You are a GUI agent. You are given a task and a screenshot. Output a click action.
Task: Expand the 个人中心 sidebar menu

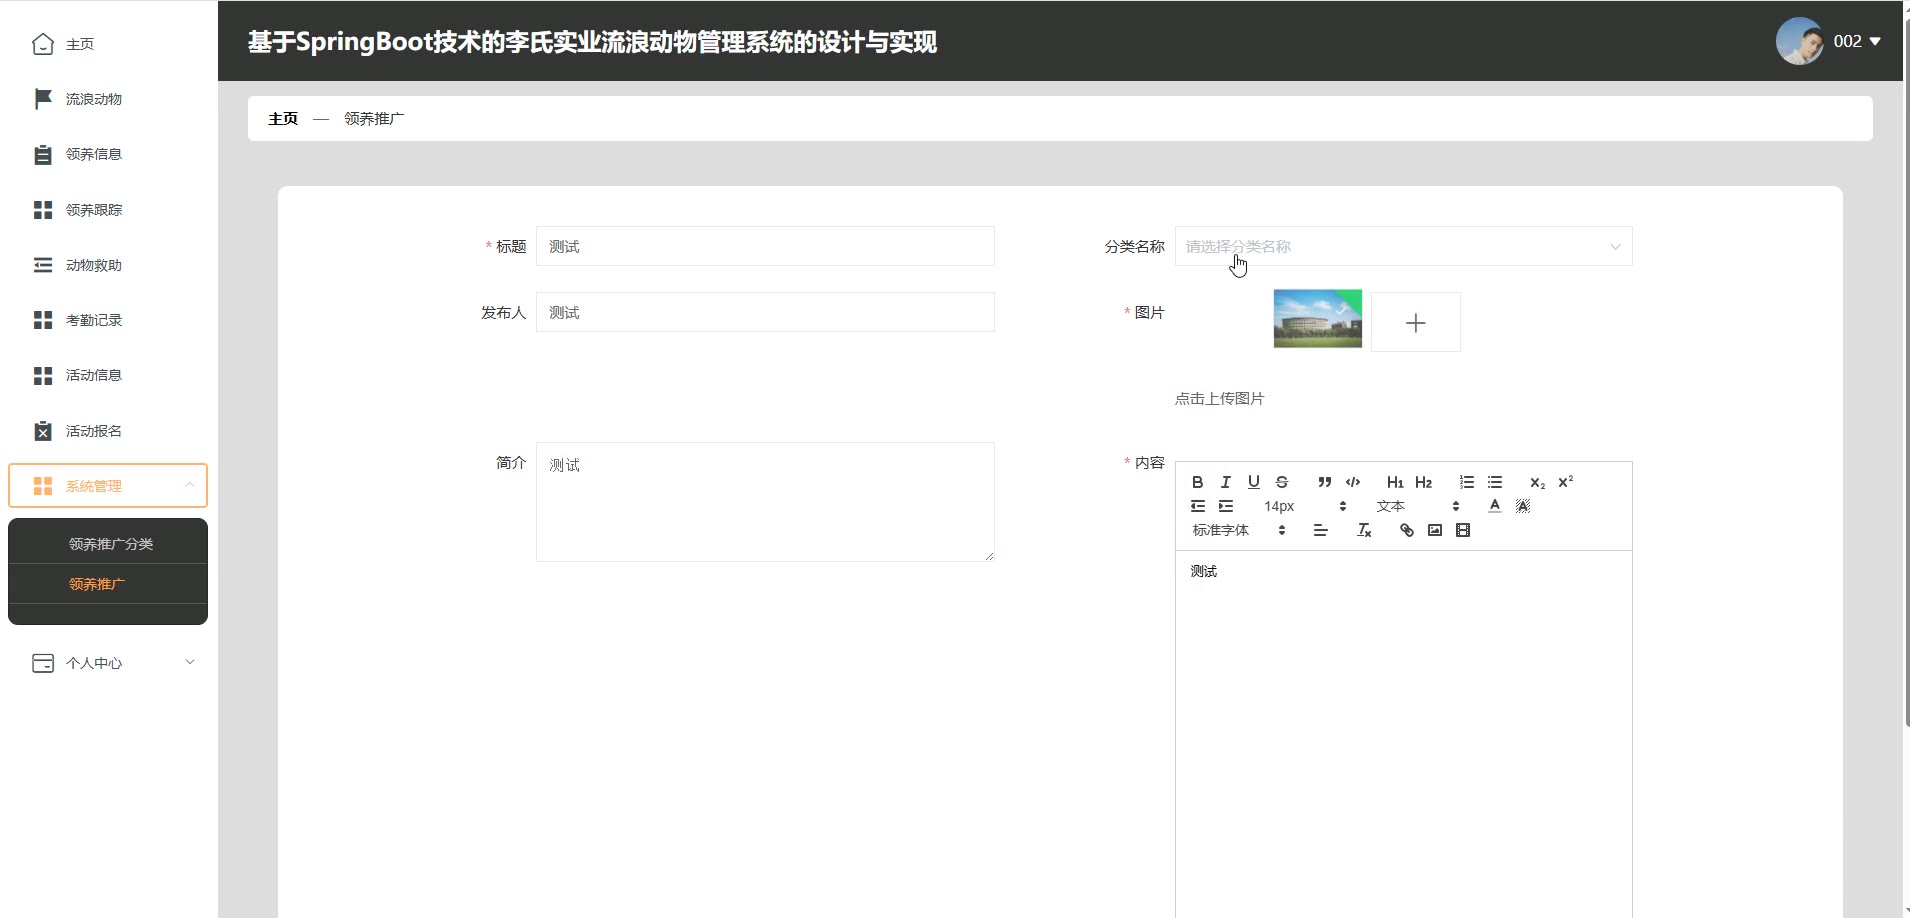click(108, 663)
